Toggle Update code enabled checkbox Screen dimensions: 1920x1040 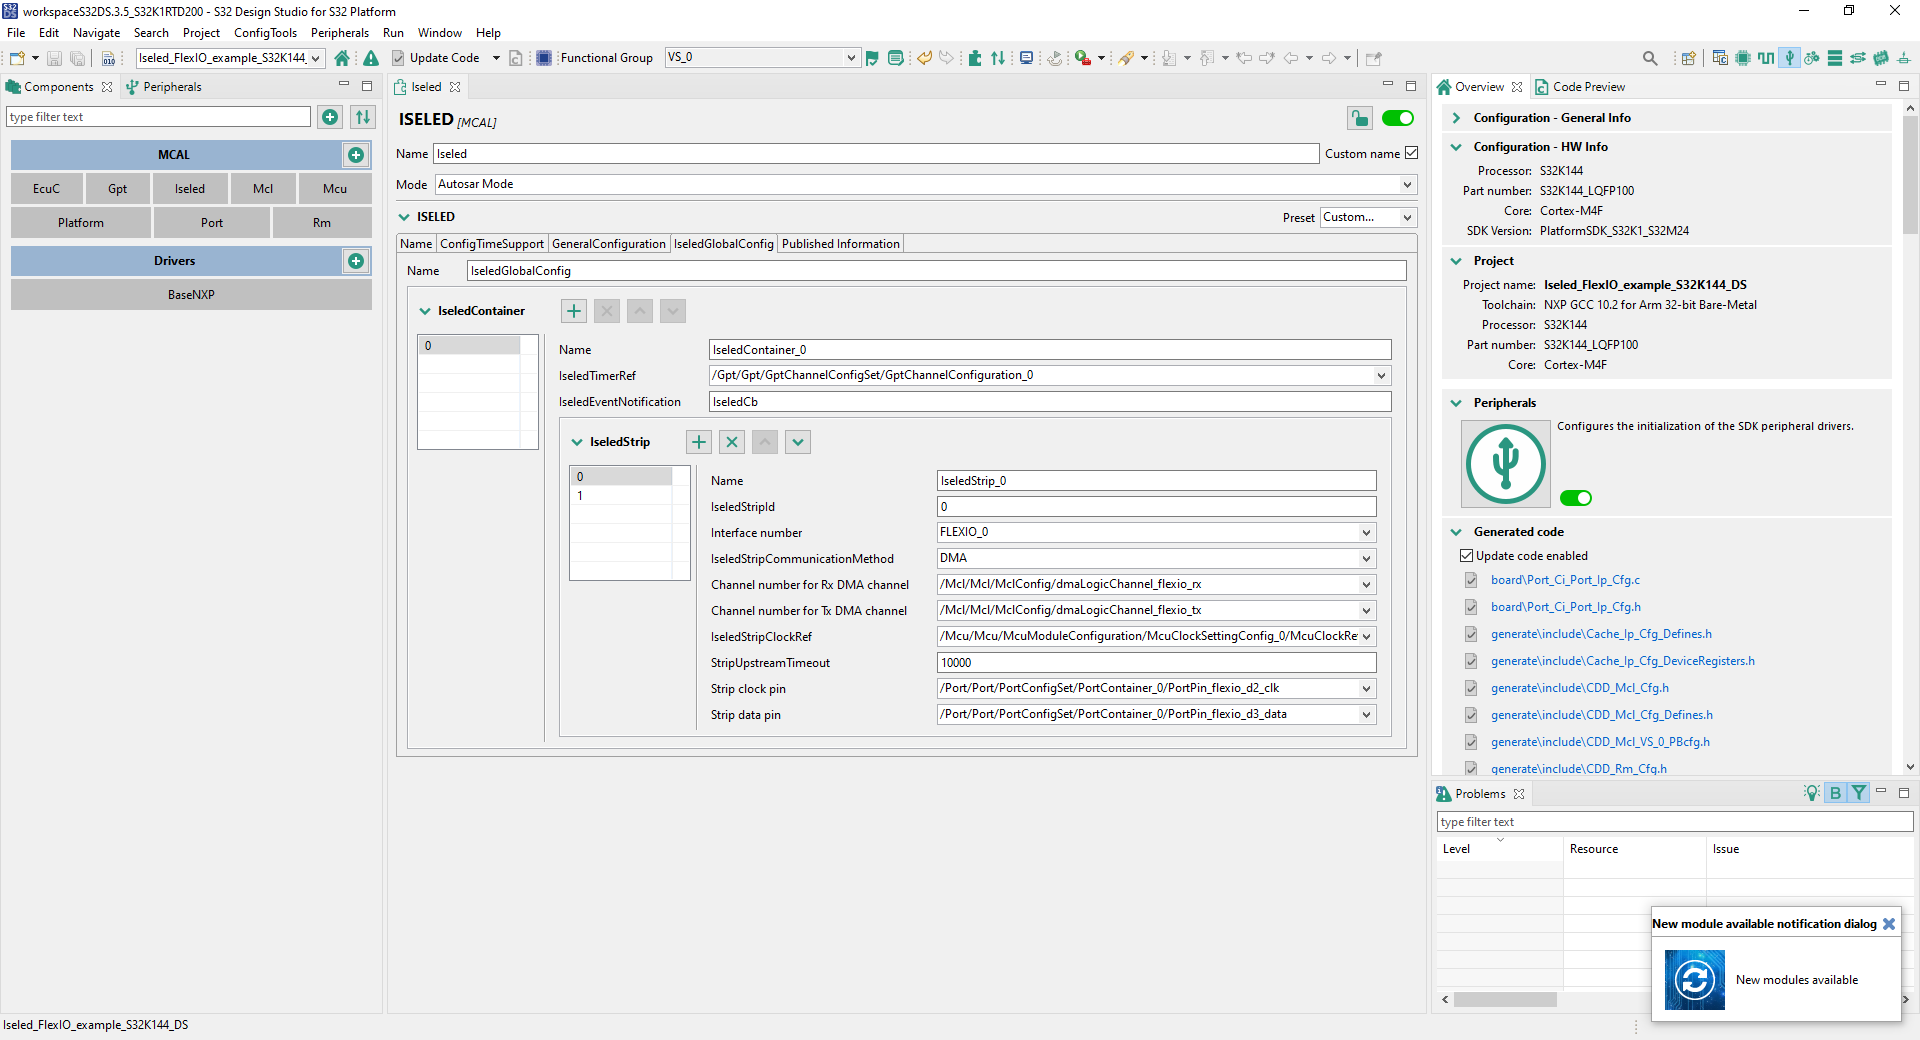pyautogui.click(x=1467, y=556)
